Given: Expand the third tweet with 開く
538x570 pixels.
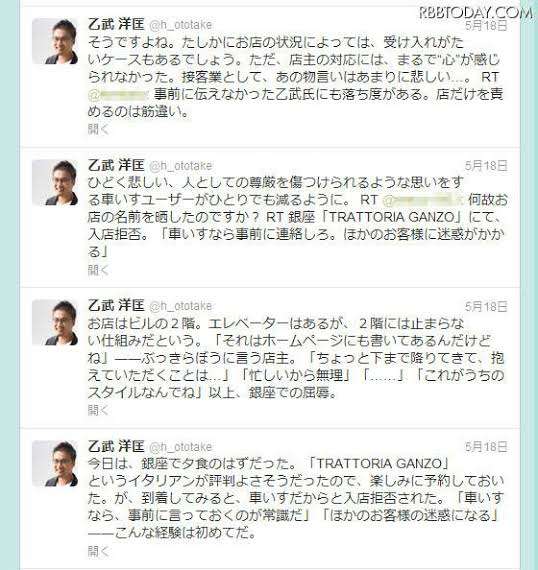Looking at the screenshot, I should [x=98, y=410].
